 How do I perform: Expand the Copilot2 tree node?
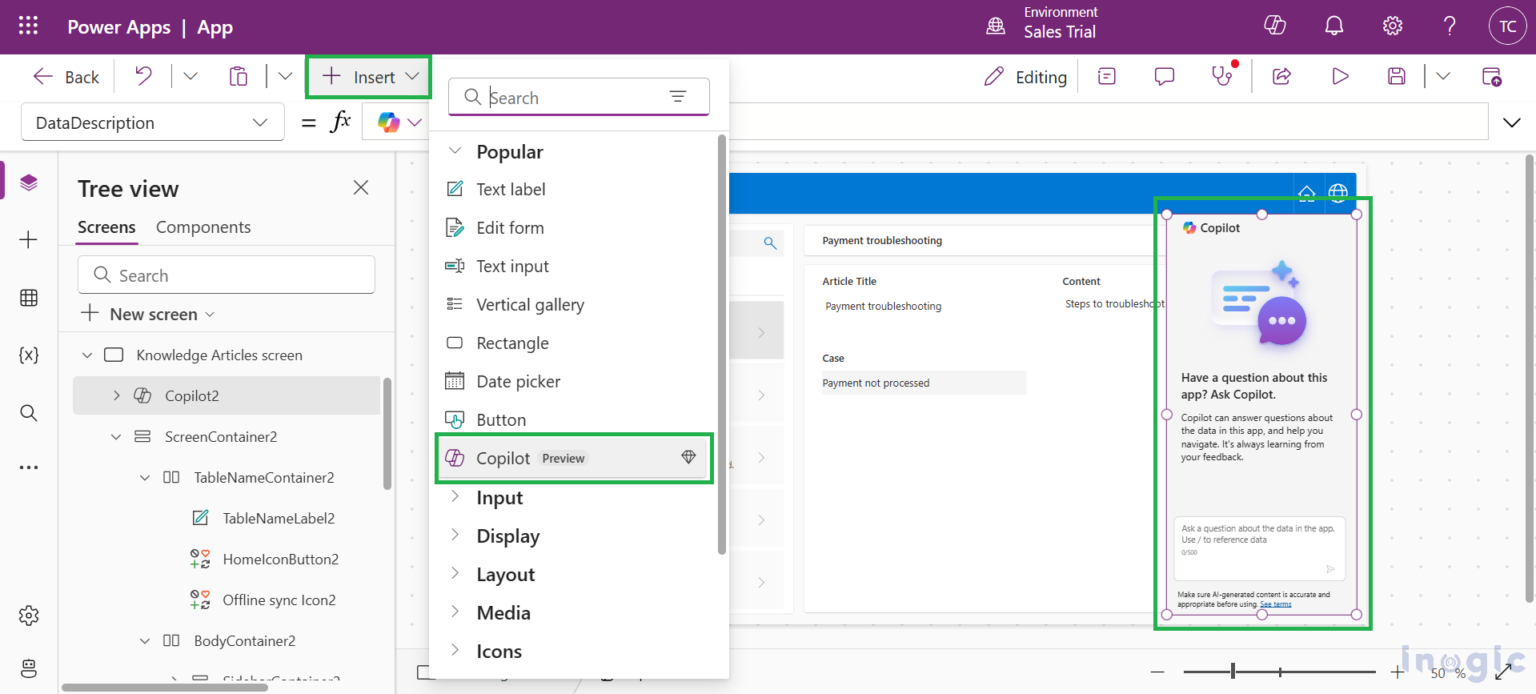click(116, 395)
